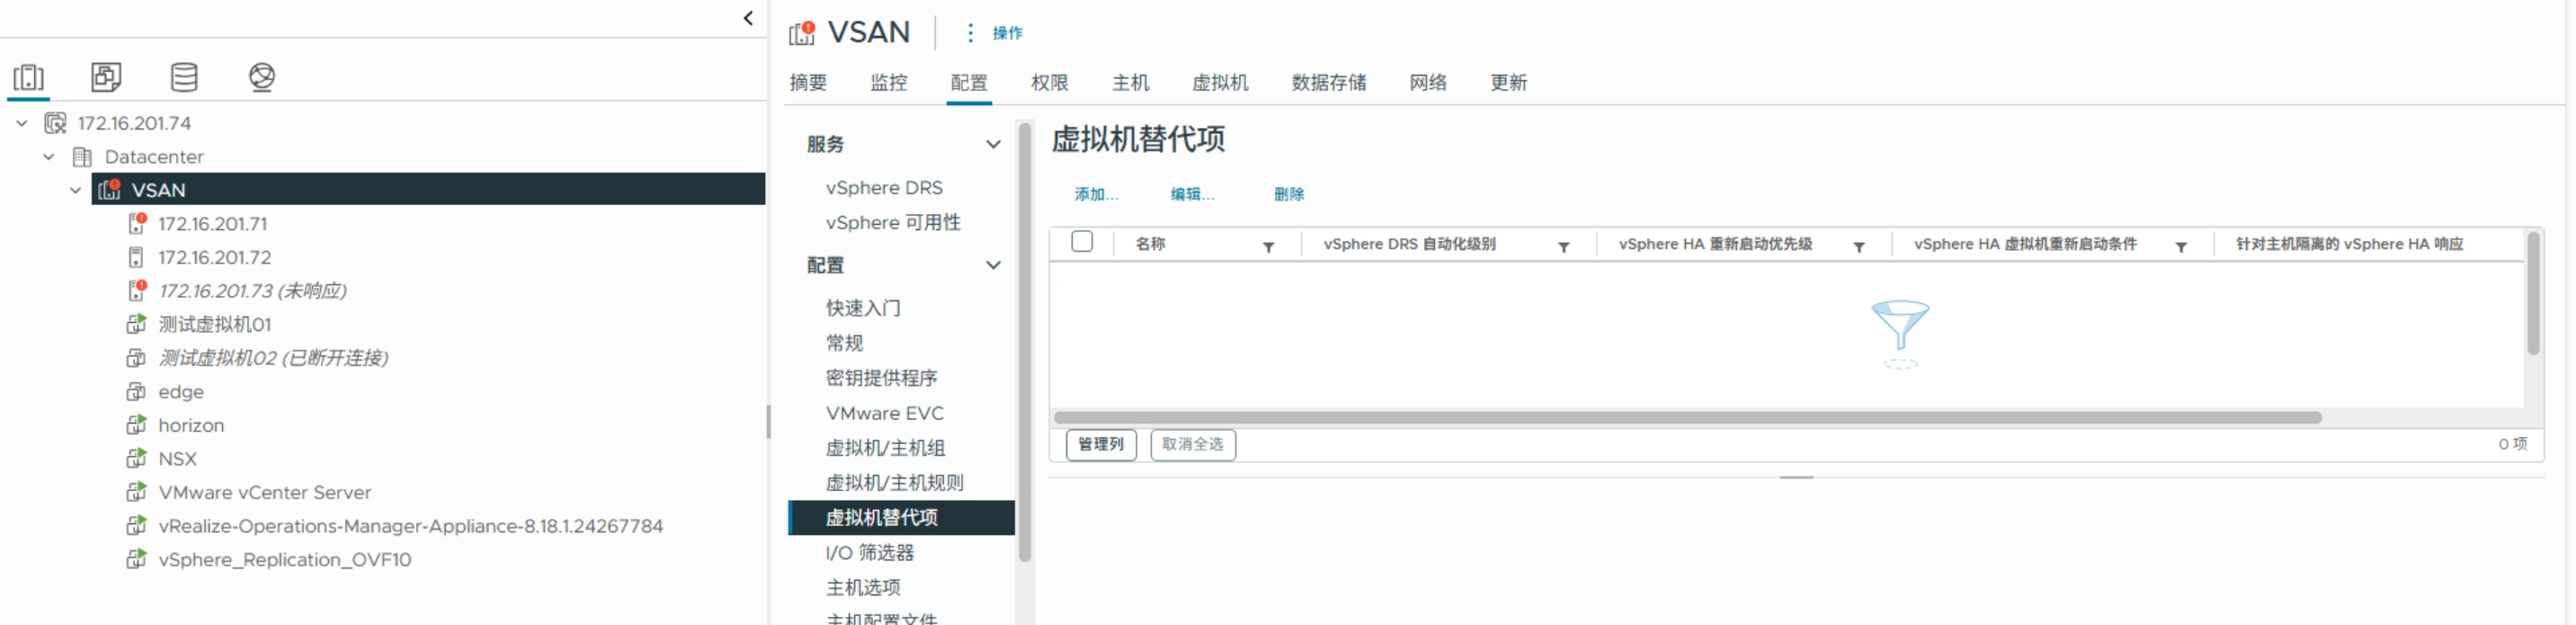Click the VM icon next to edge
This screenshot has height=625, width=2576.
pyautogui.click(x=136, y=391)
